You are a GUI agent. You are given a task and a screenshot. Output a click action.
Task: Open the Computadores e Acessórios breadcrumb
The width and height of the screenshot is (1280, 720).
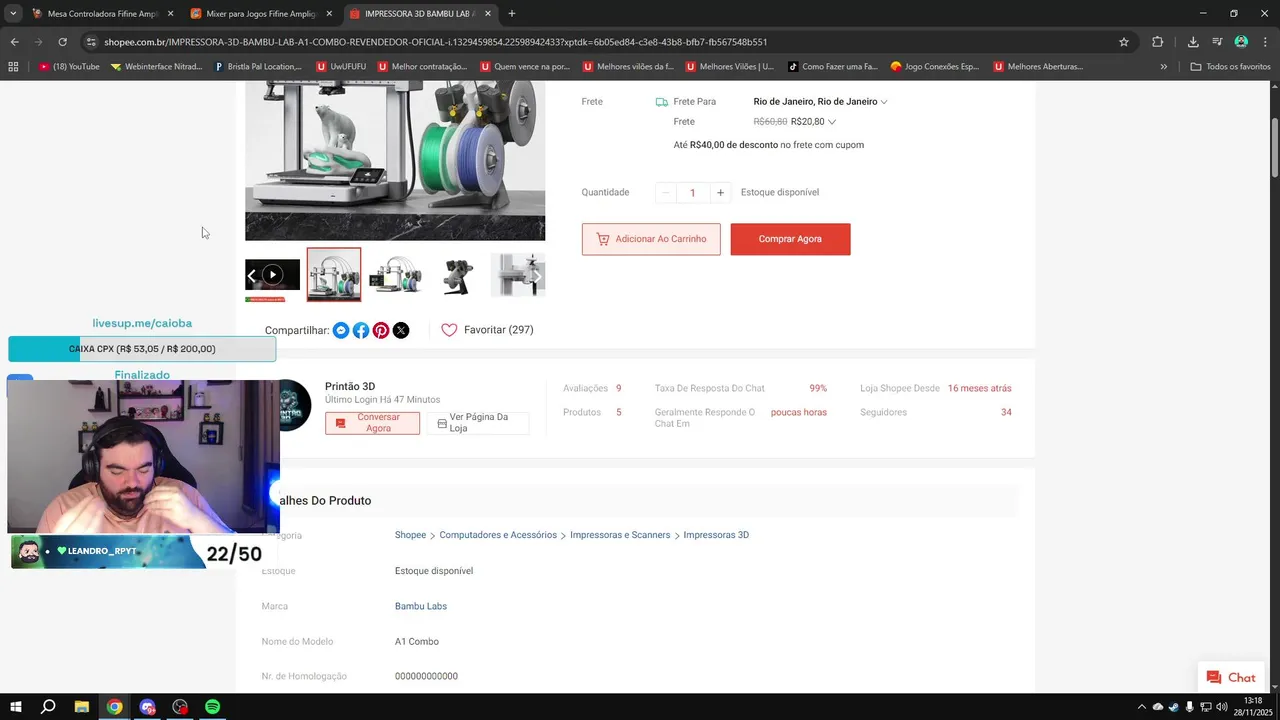coord(498,535)
